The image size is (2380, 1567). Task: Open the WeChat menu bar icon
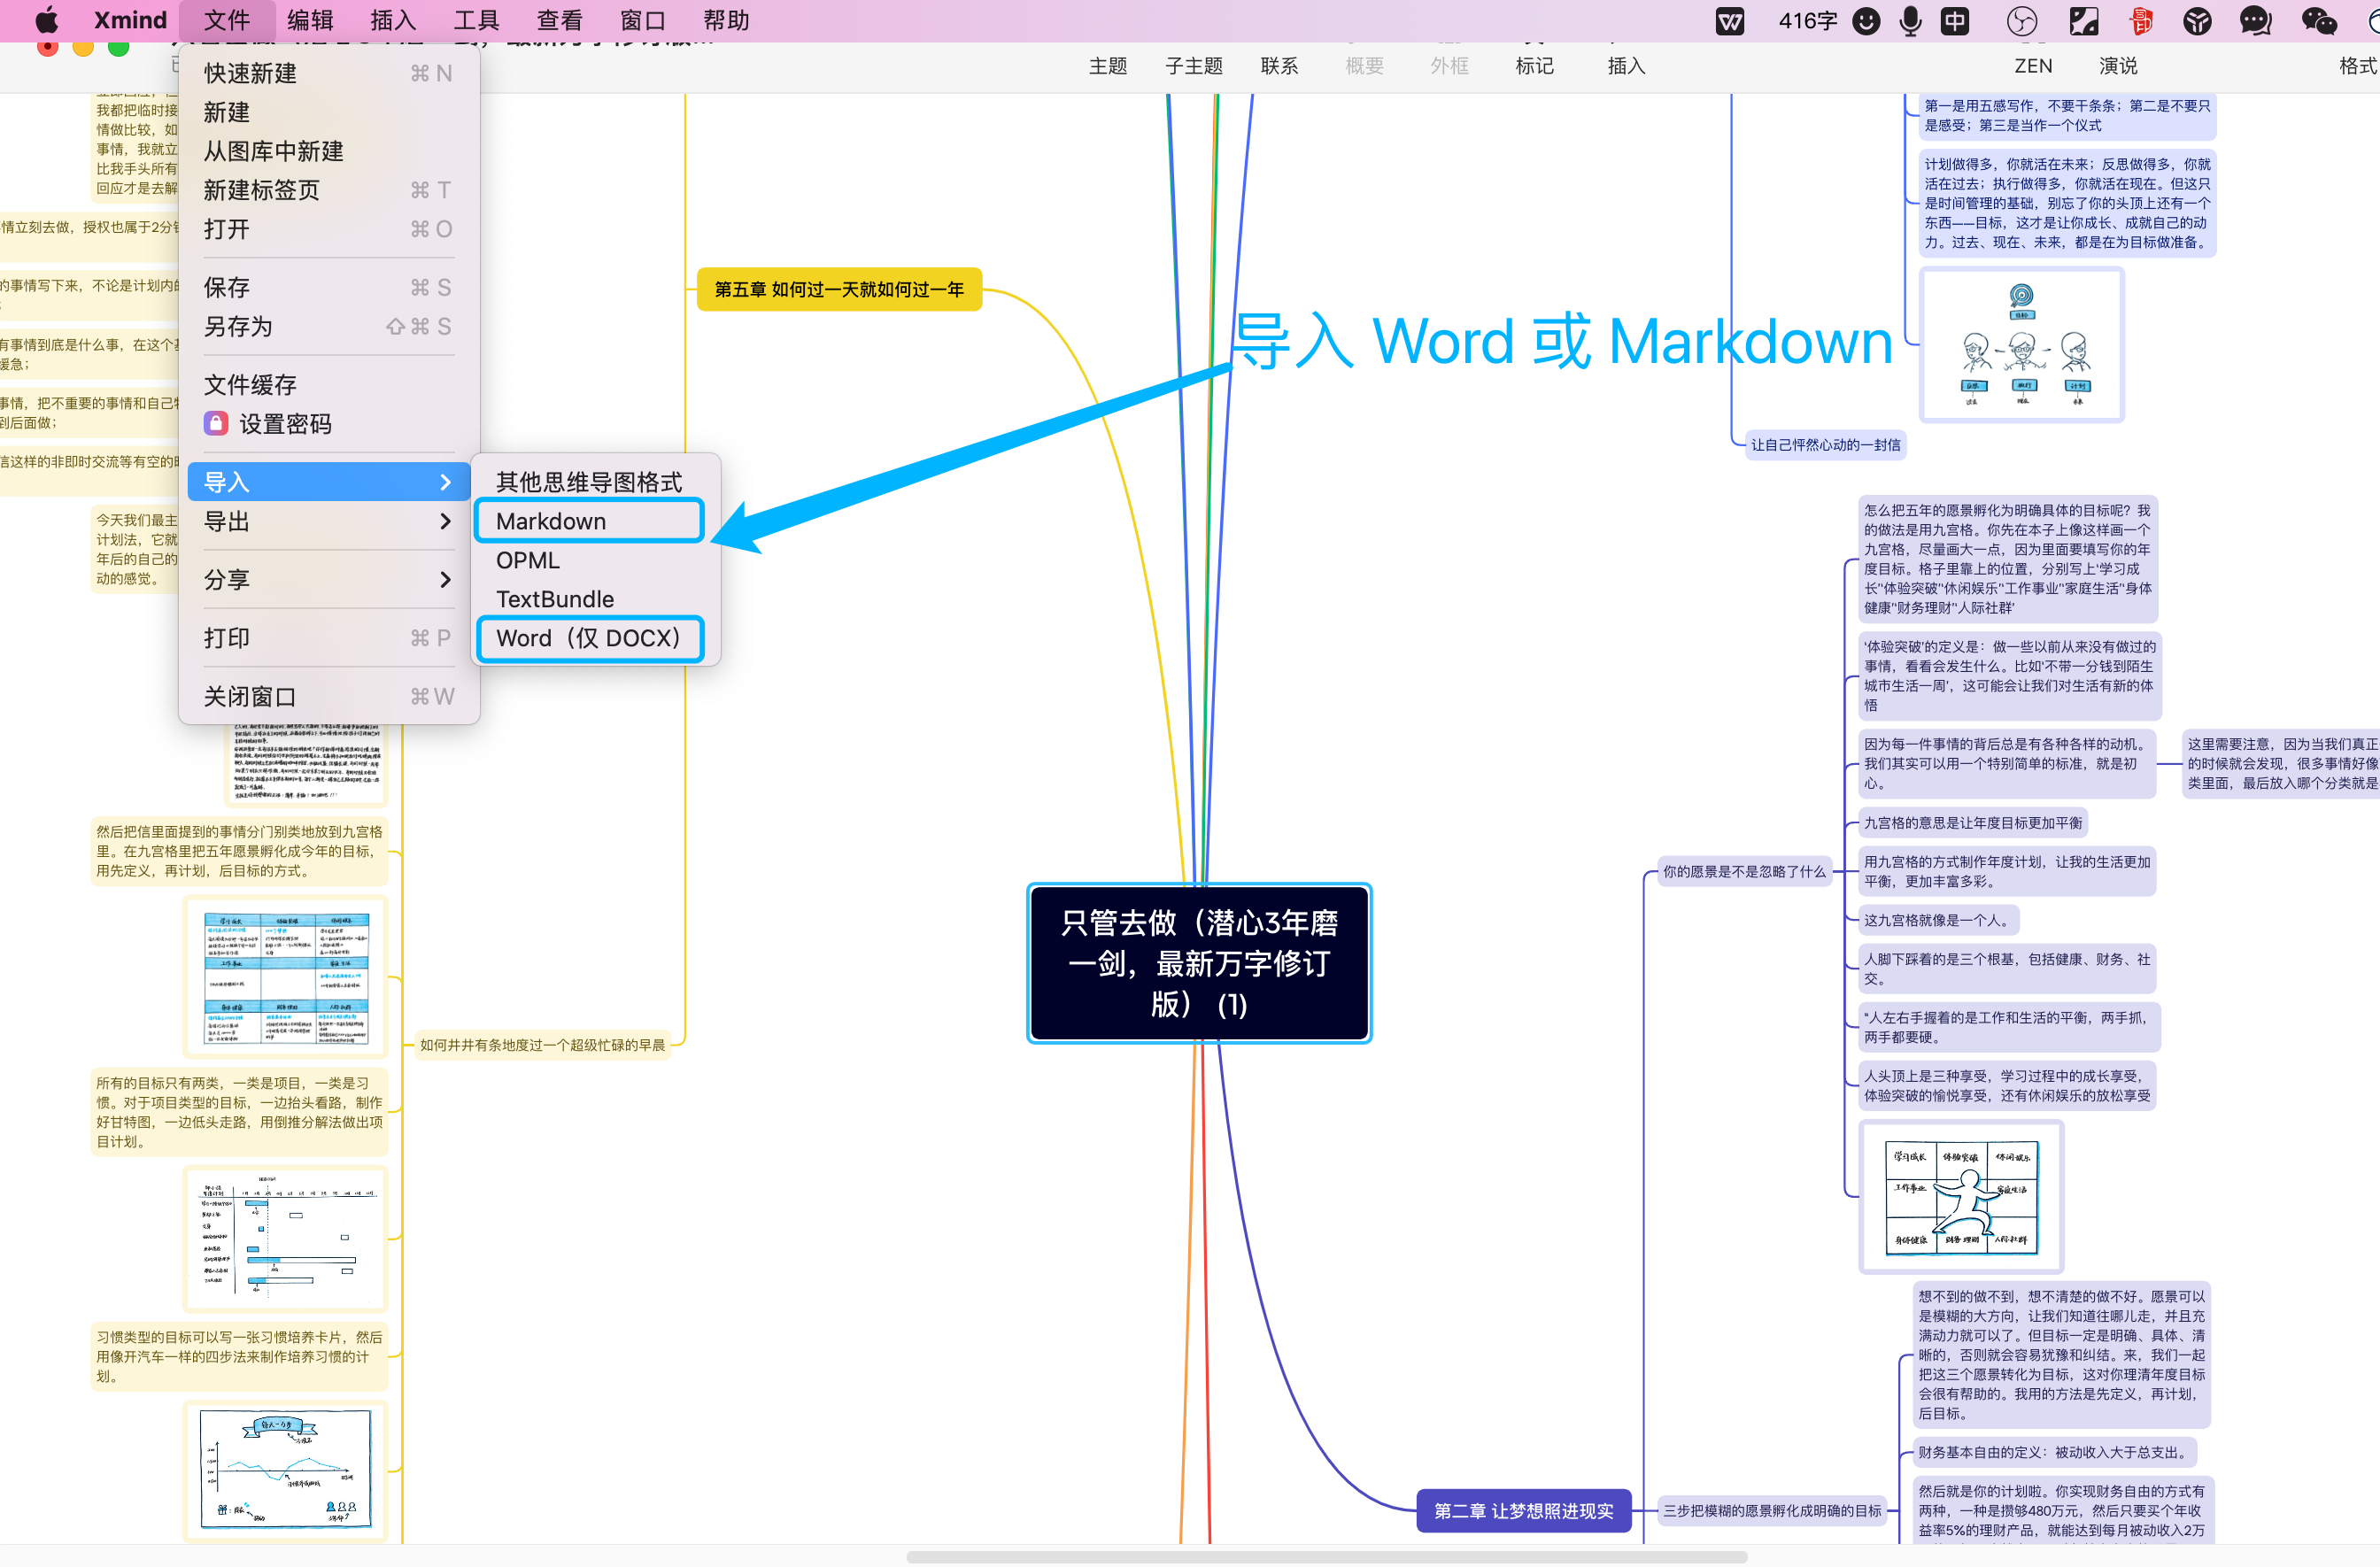tap(2318, 21)
